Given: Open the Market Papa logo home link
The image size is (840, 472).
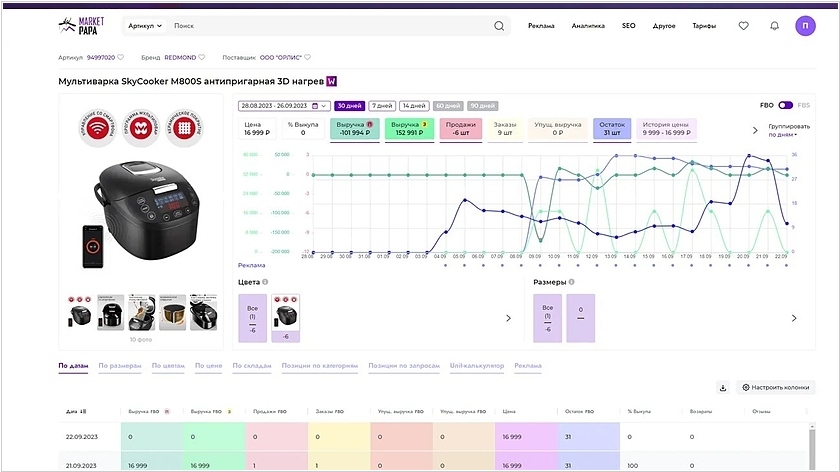Looking at the screenshot, I should point(81,26).
